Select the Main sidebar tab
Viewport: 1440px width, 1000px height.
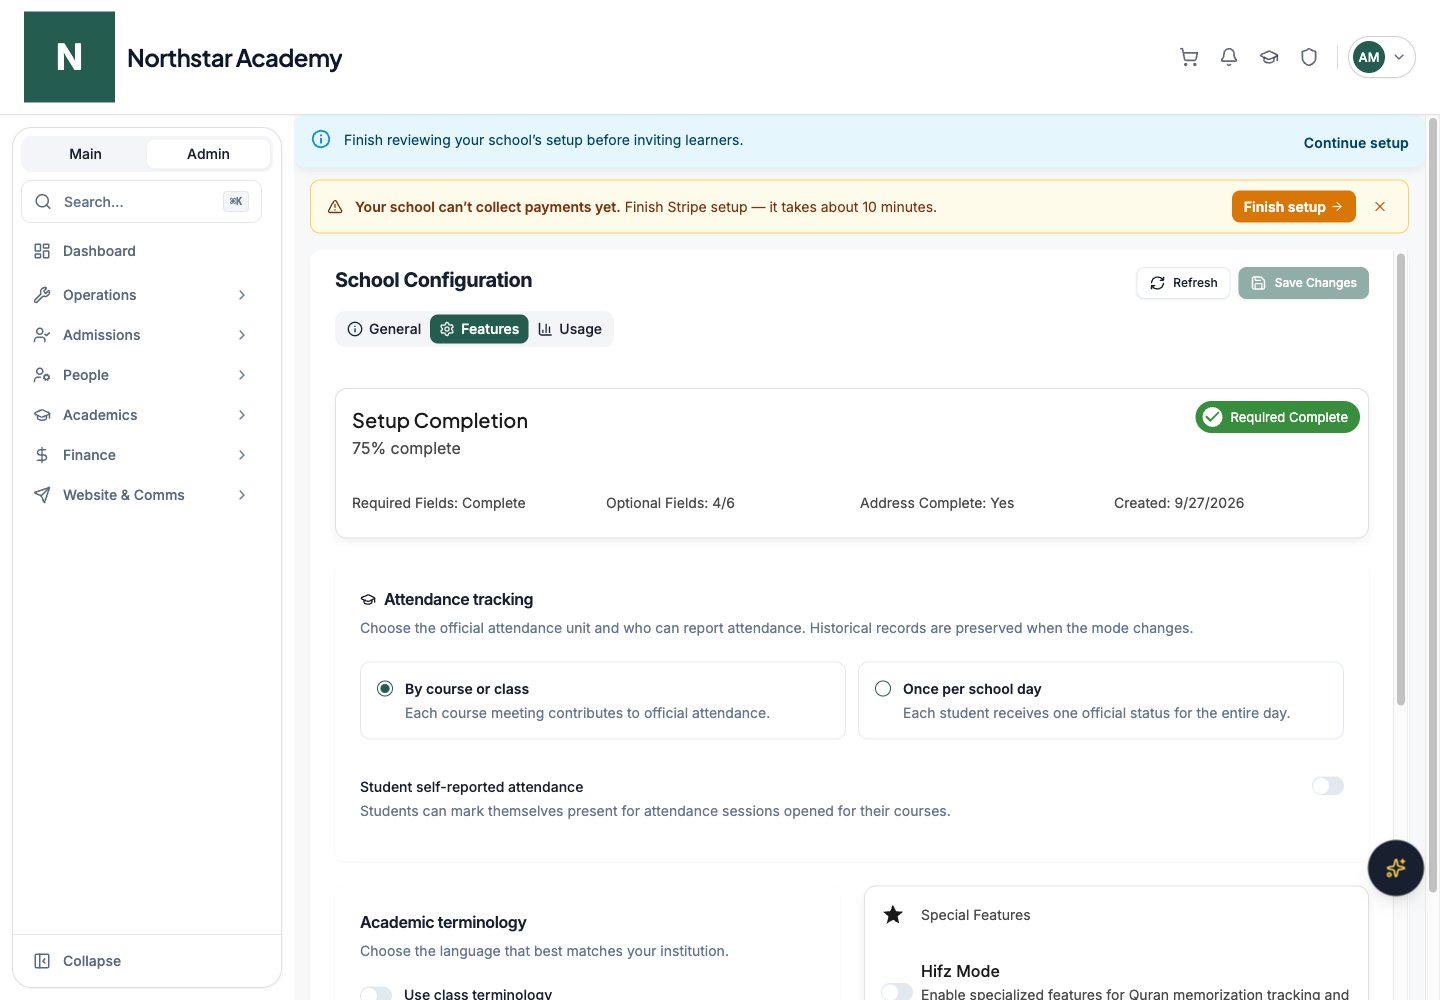85,154
